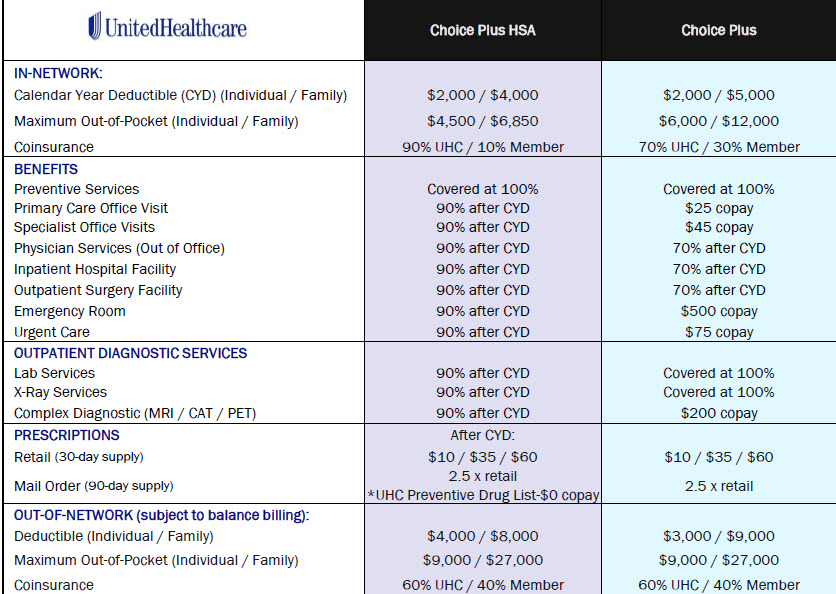
Task: Click the $500 copay Emergency Room value
Action: pyautogui.click(x=719, y=311)
